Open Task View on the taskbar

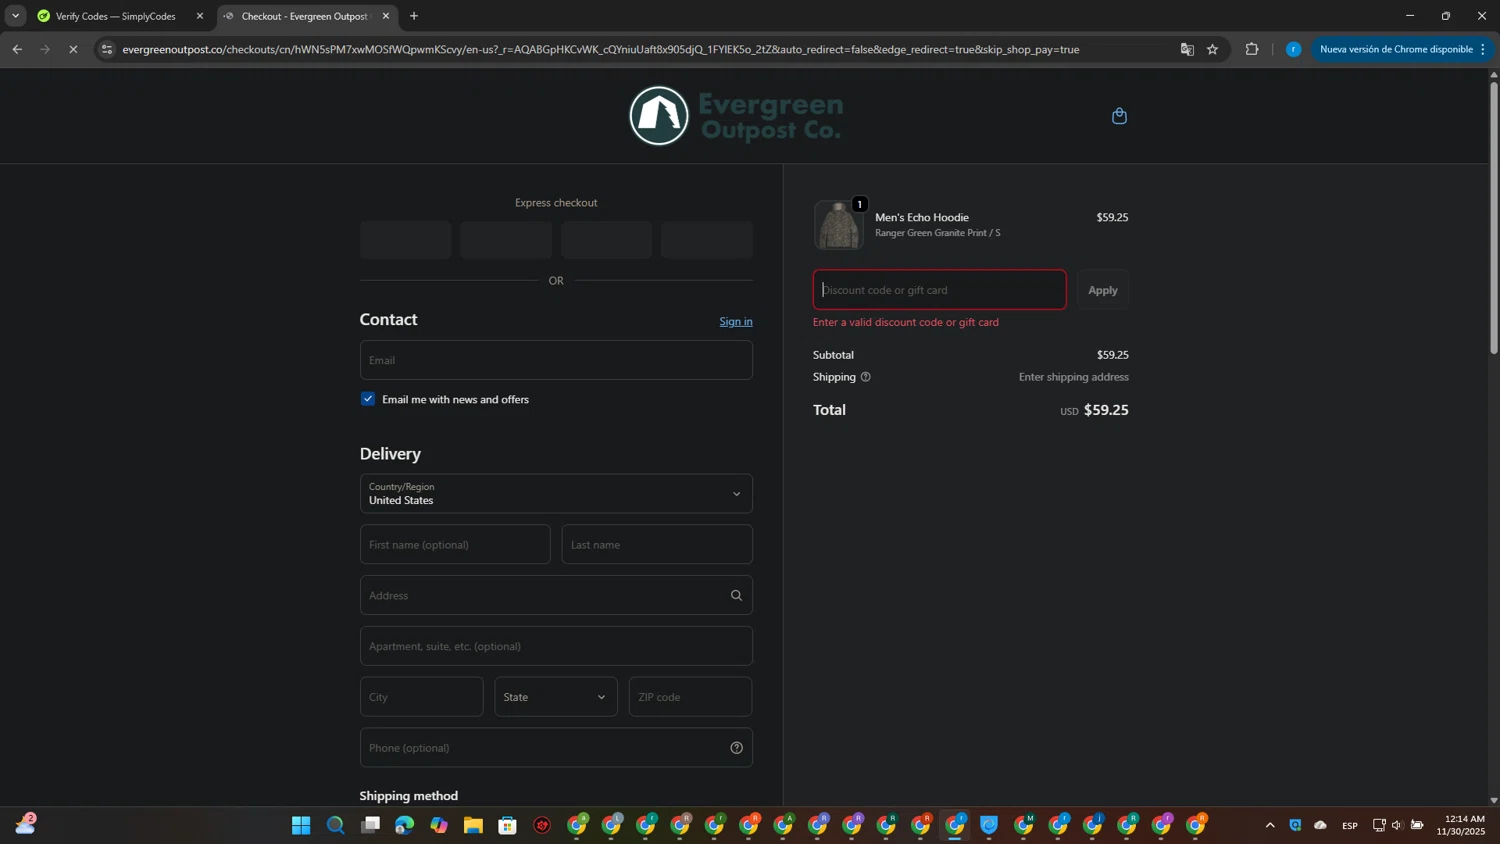point(370,825)
